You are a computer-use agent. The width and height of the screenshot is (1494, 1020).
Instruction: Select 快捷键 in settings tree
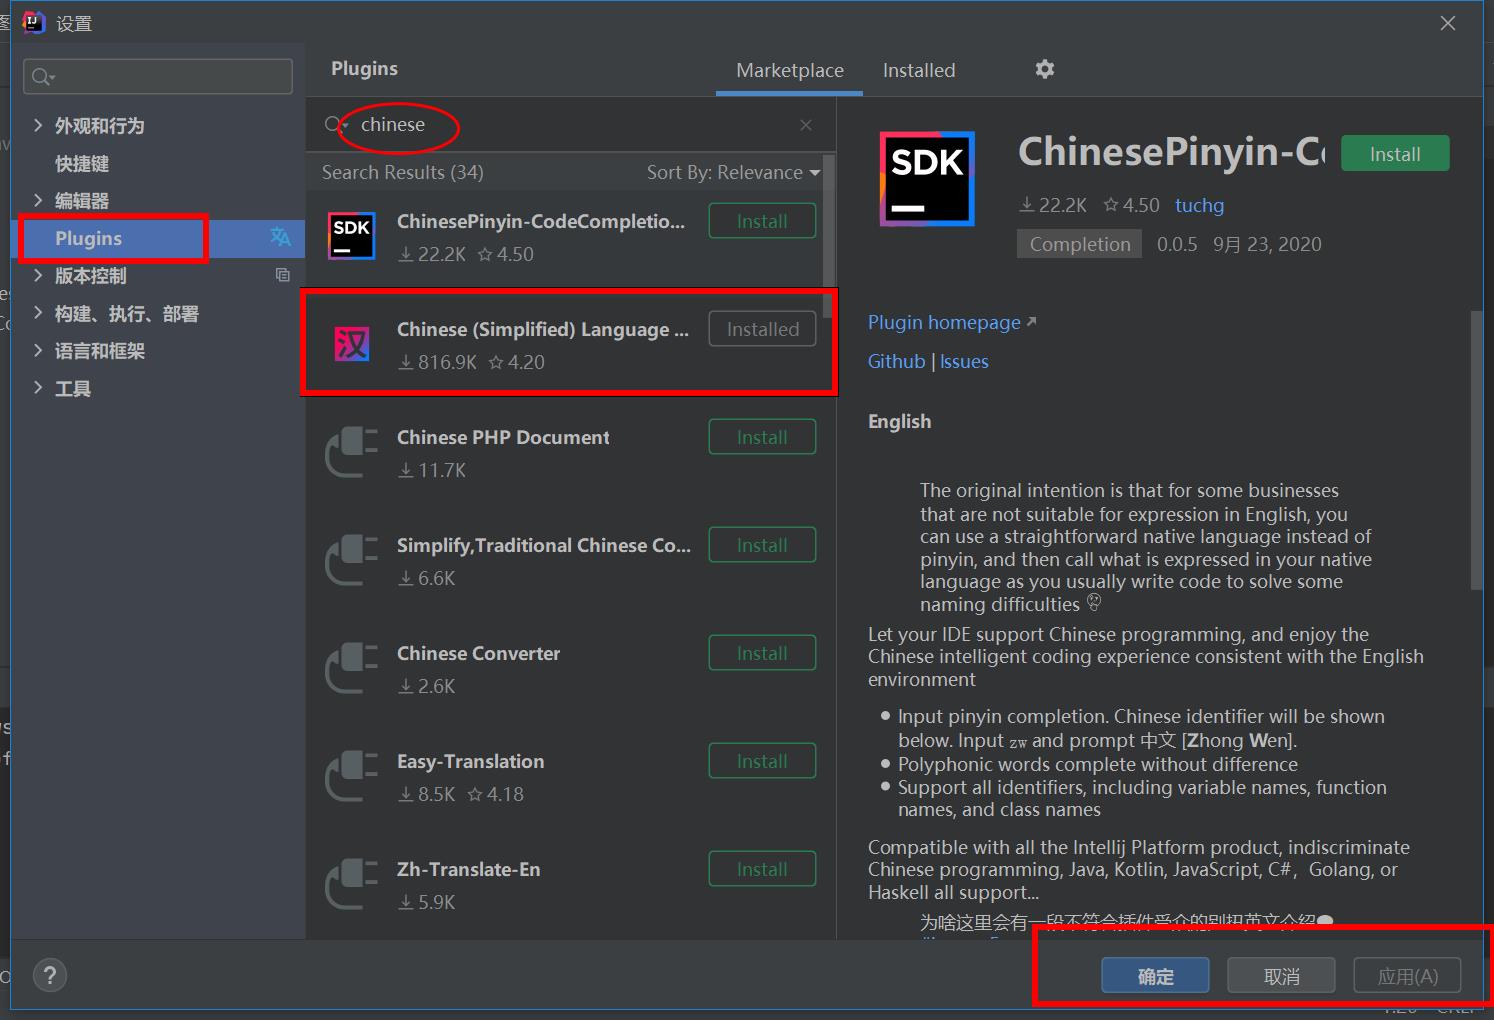point(82,163)
